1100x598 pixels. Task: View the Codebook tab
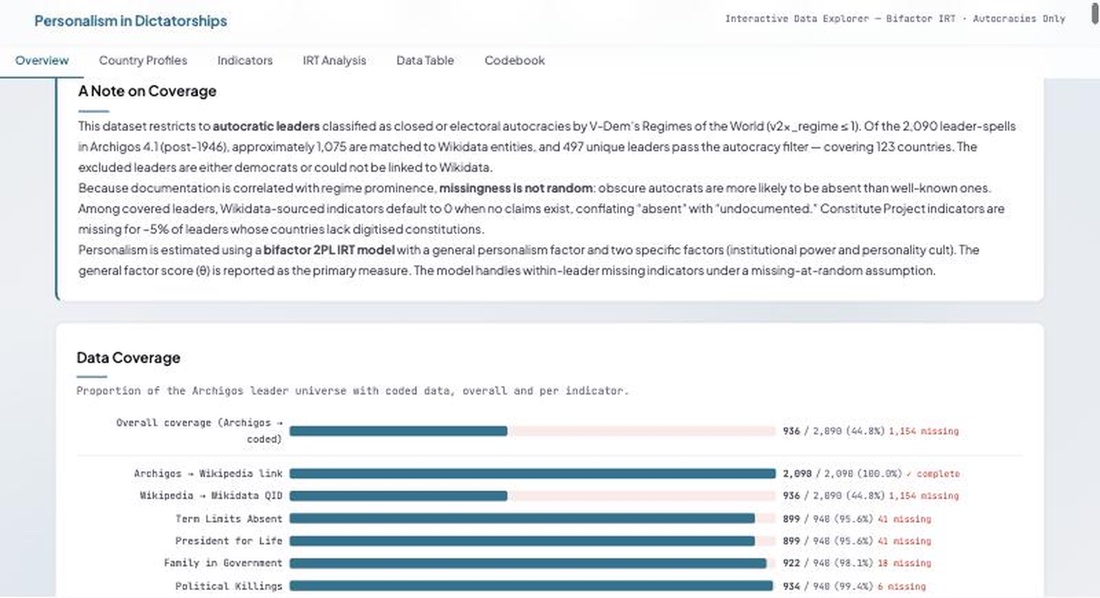click(515, 60)
